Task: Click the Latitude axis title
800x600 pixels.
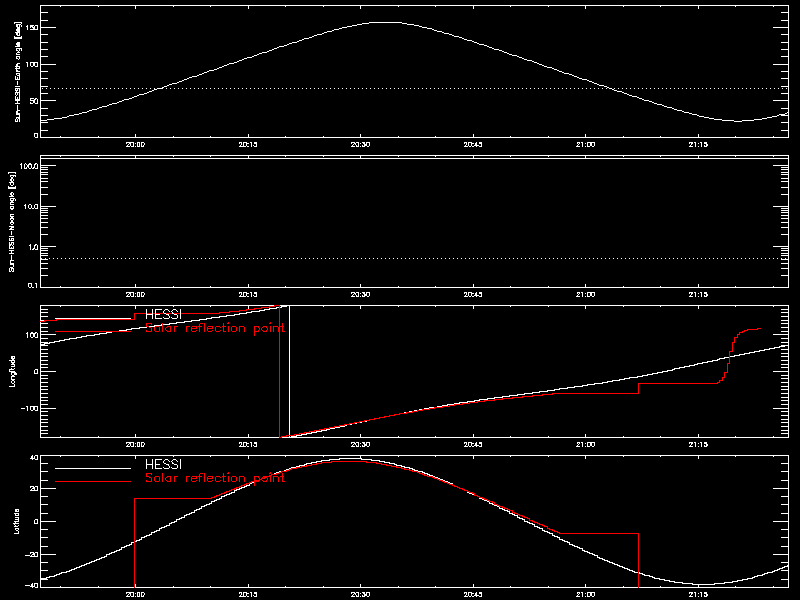Action: [x=17, y=521]
